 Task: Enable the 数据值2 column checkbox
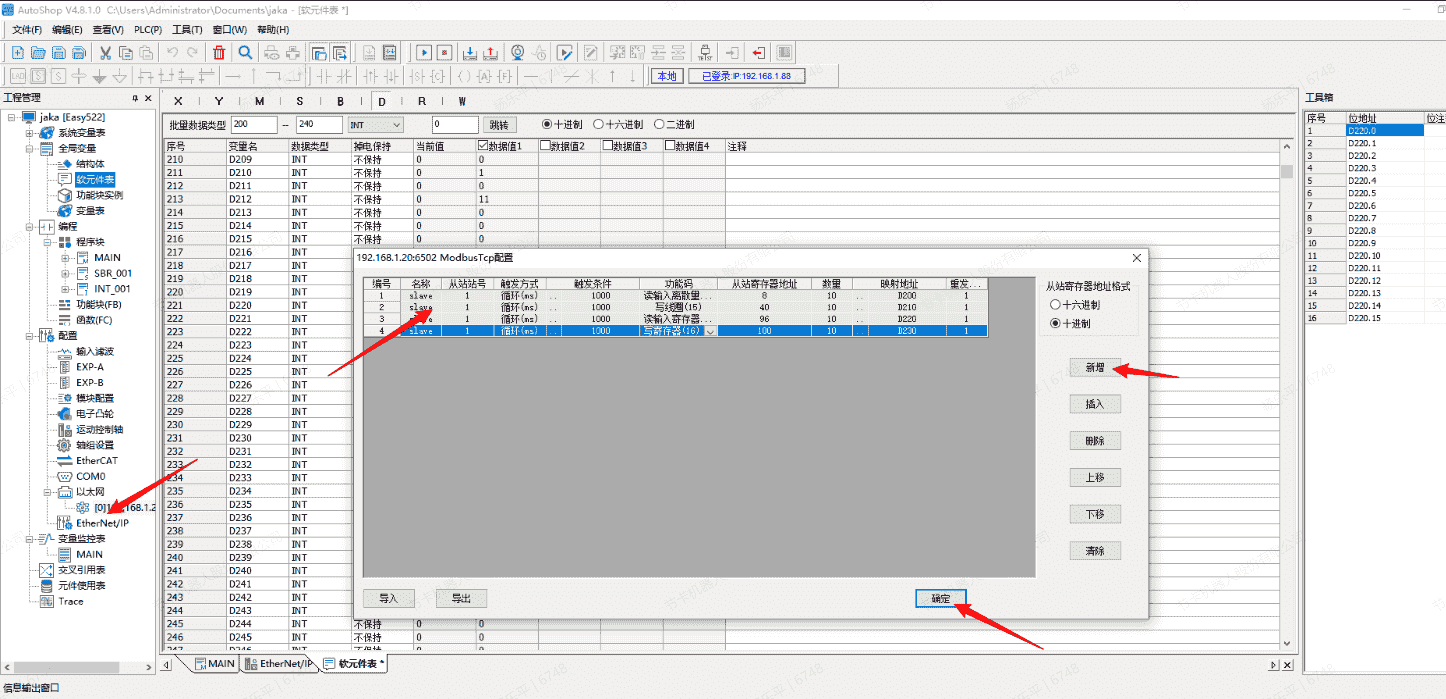pyautogui.click(x=546, y=146)
